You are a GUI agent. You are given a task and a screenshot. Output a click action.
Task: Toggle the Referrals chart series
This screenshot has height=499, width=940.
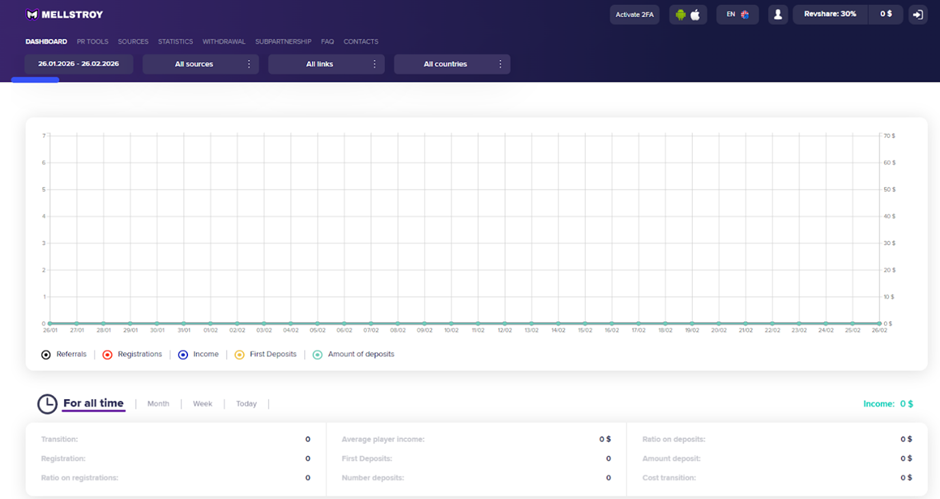[46, 355]
